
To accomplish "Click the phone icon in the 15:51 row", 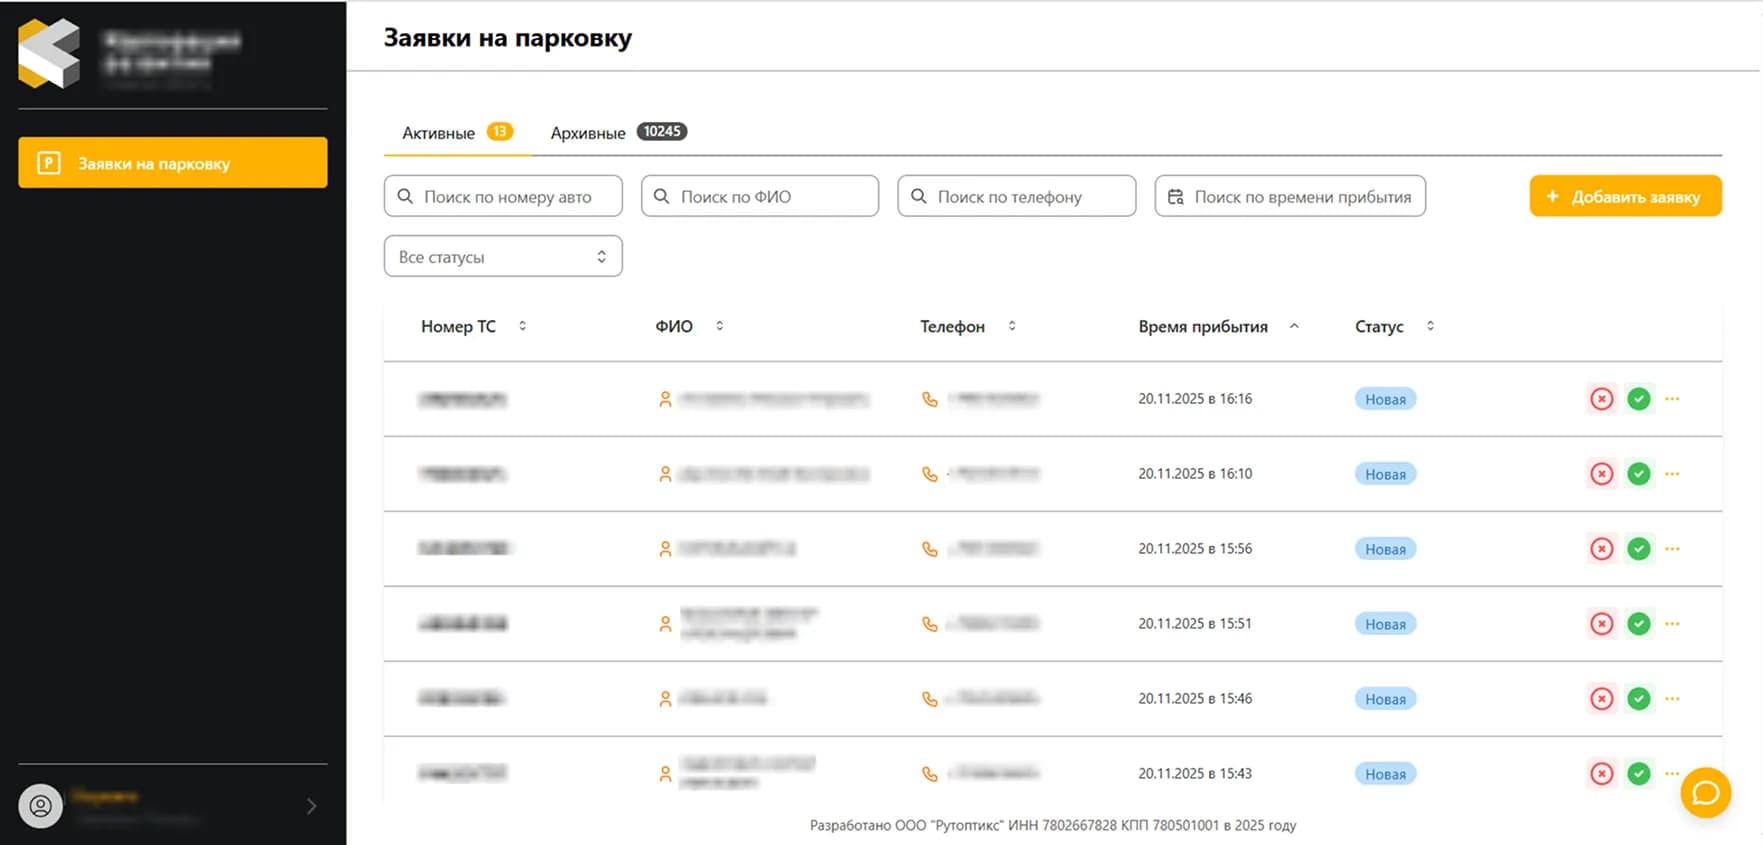I will tap(930, 624).
